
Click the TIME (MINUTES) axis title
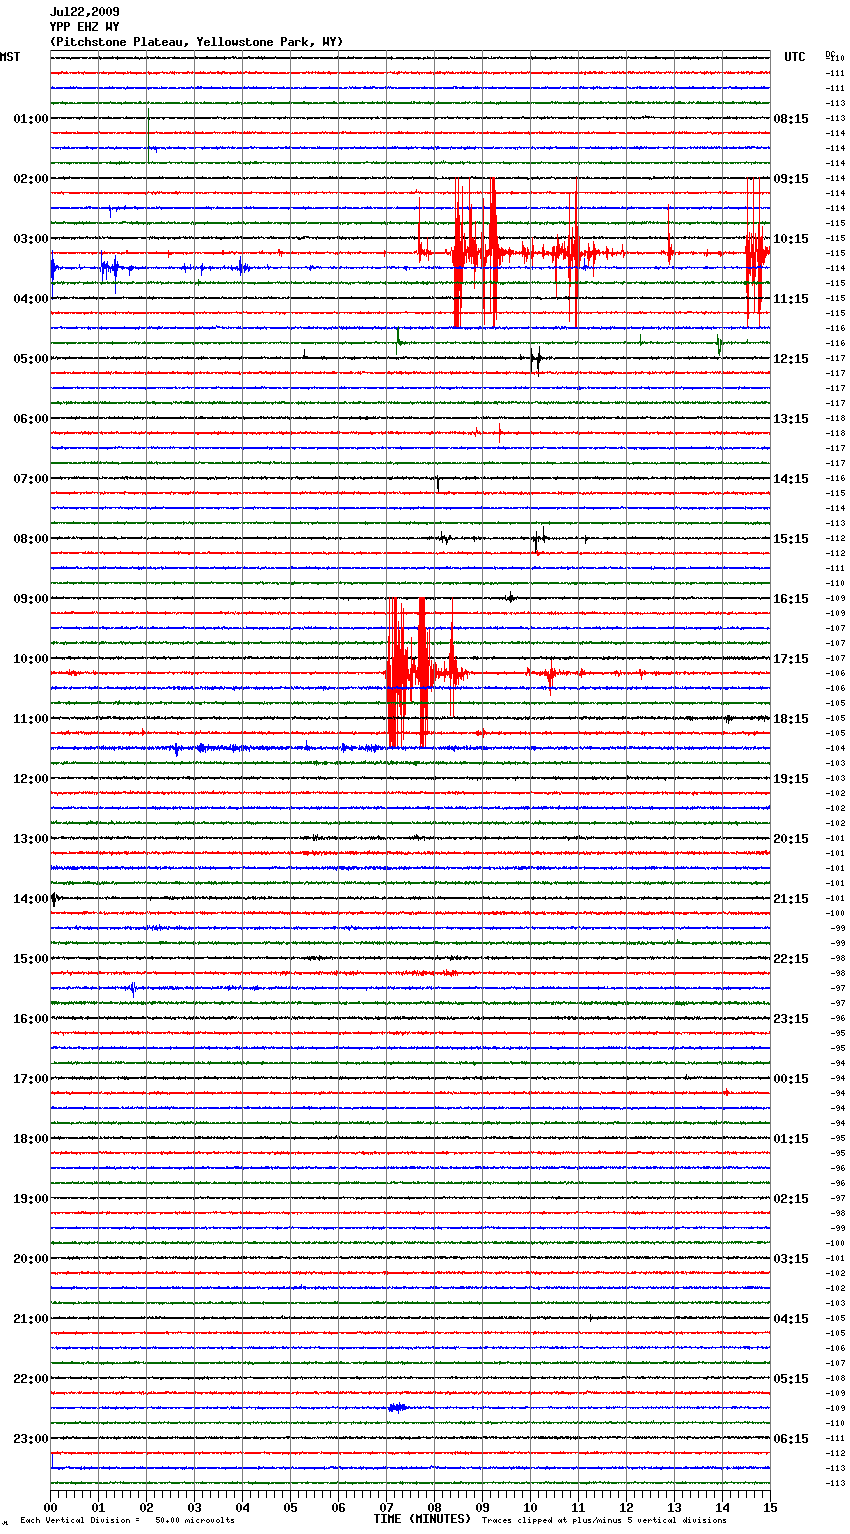(422, 1519)
